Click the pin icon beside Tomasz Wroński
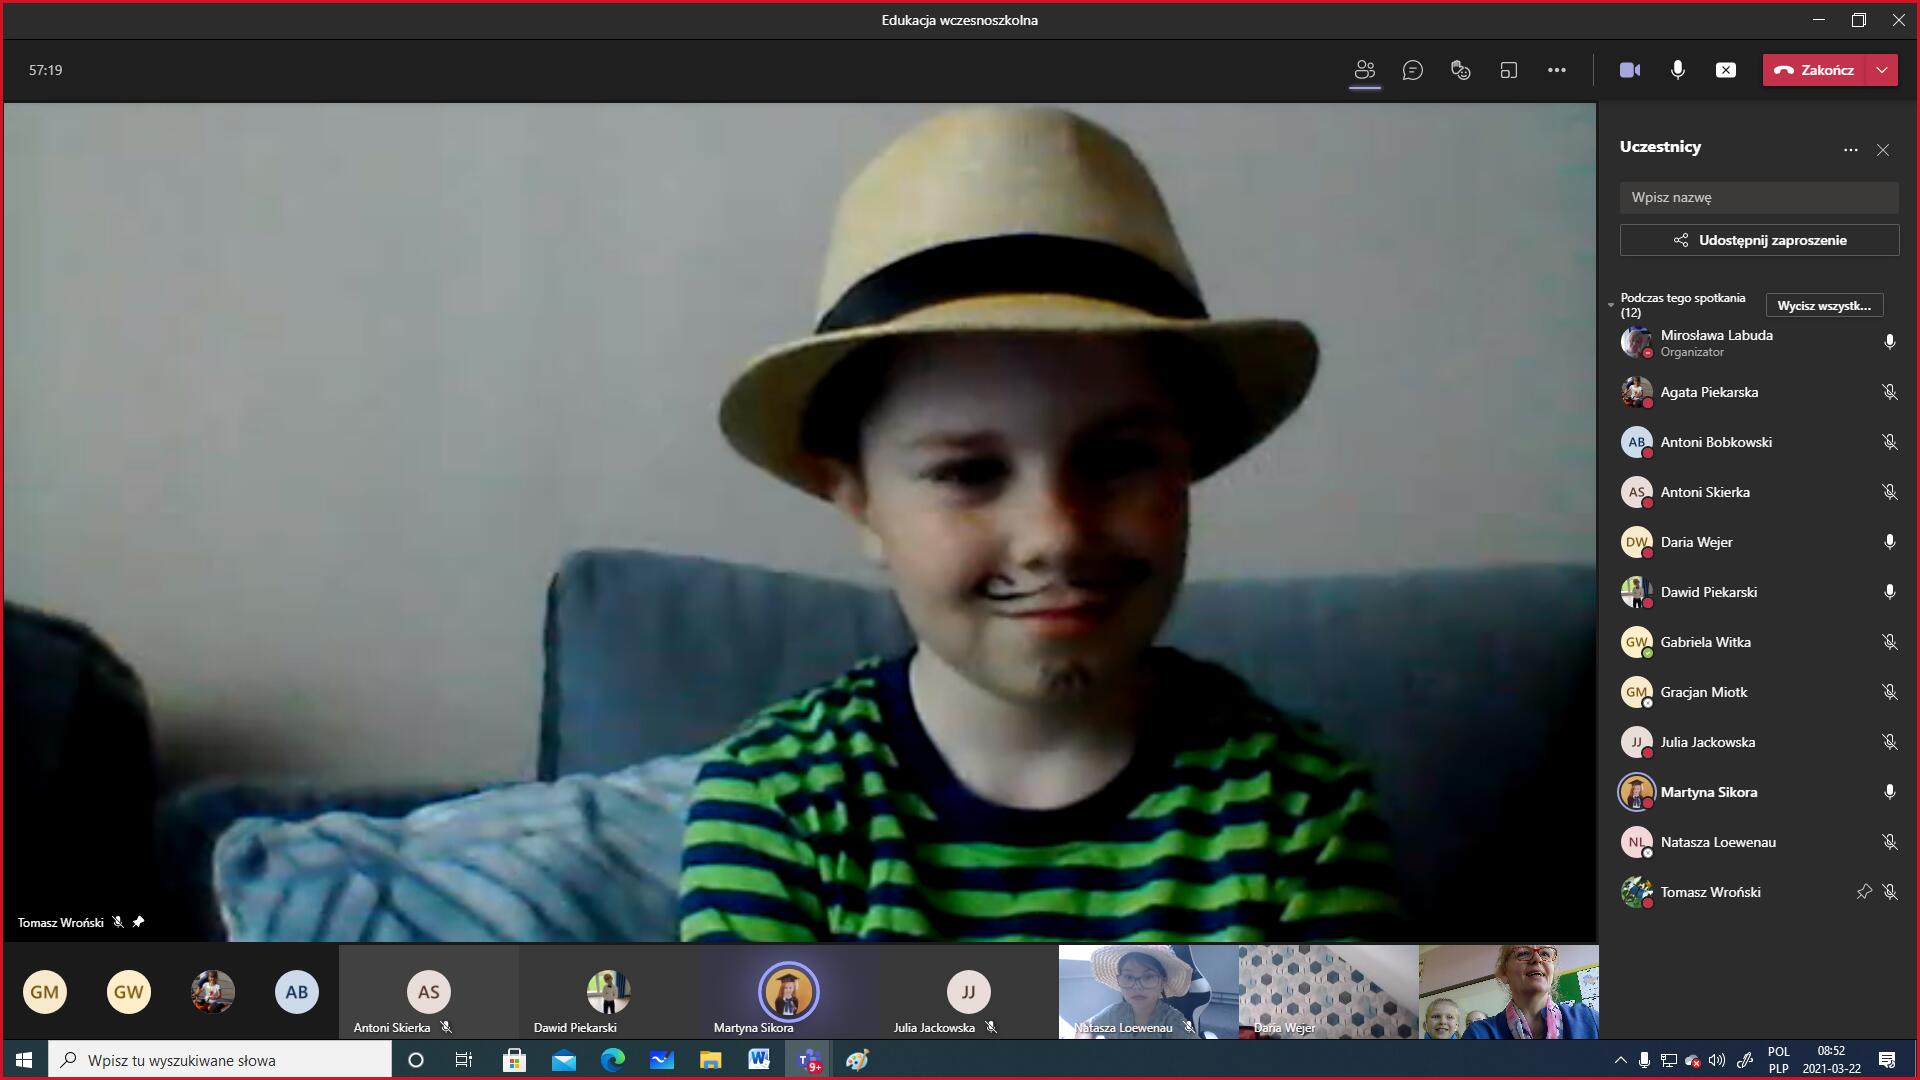The height and width of the screenshot is (1080, 1920). (x=1863, y=892)
